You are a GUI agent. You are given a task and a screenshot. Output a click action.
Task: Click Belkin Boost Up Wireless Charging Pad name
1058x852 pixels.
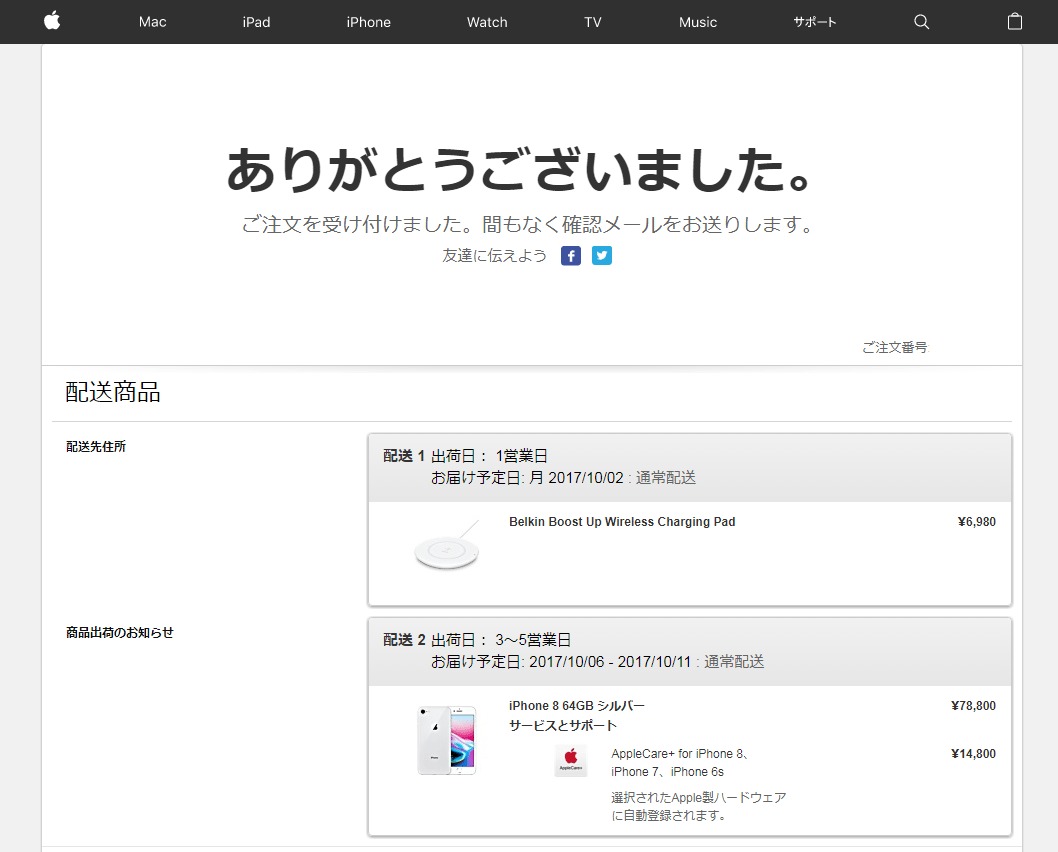click(622, 521)
